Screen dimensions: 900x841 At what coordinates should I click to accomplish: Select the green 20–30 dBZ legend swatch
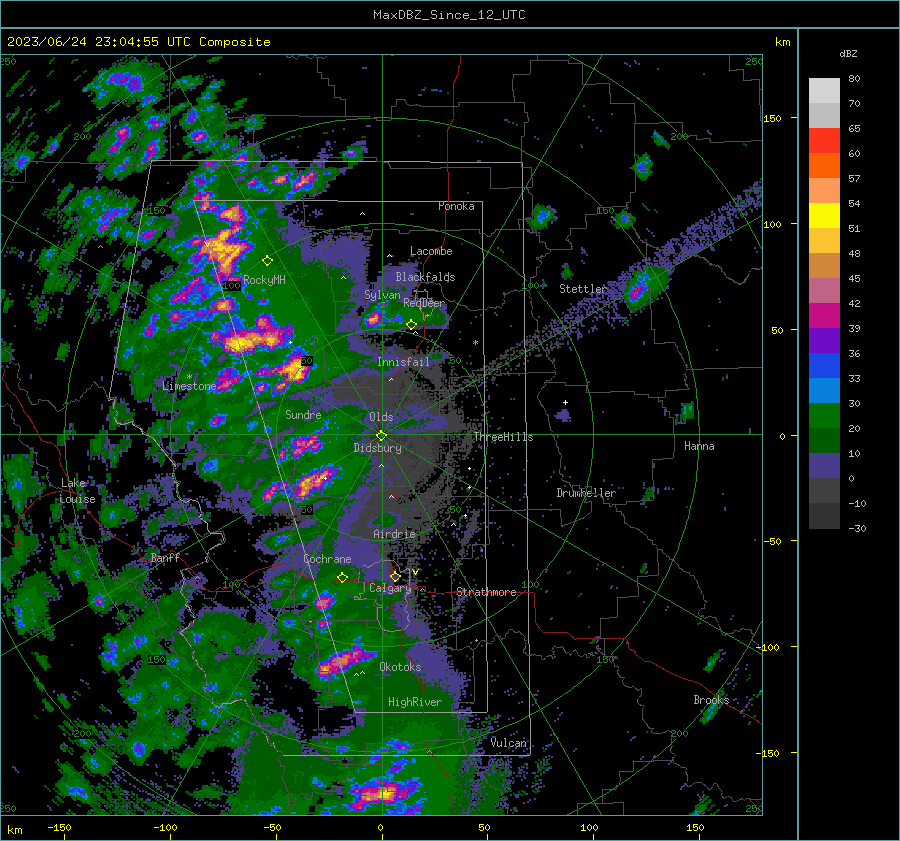tap(824, 416)
